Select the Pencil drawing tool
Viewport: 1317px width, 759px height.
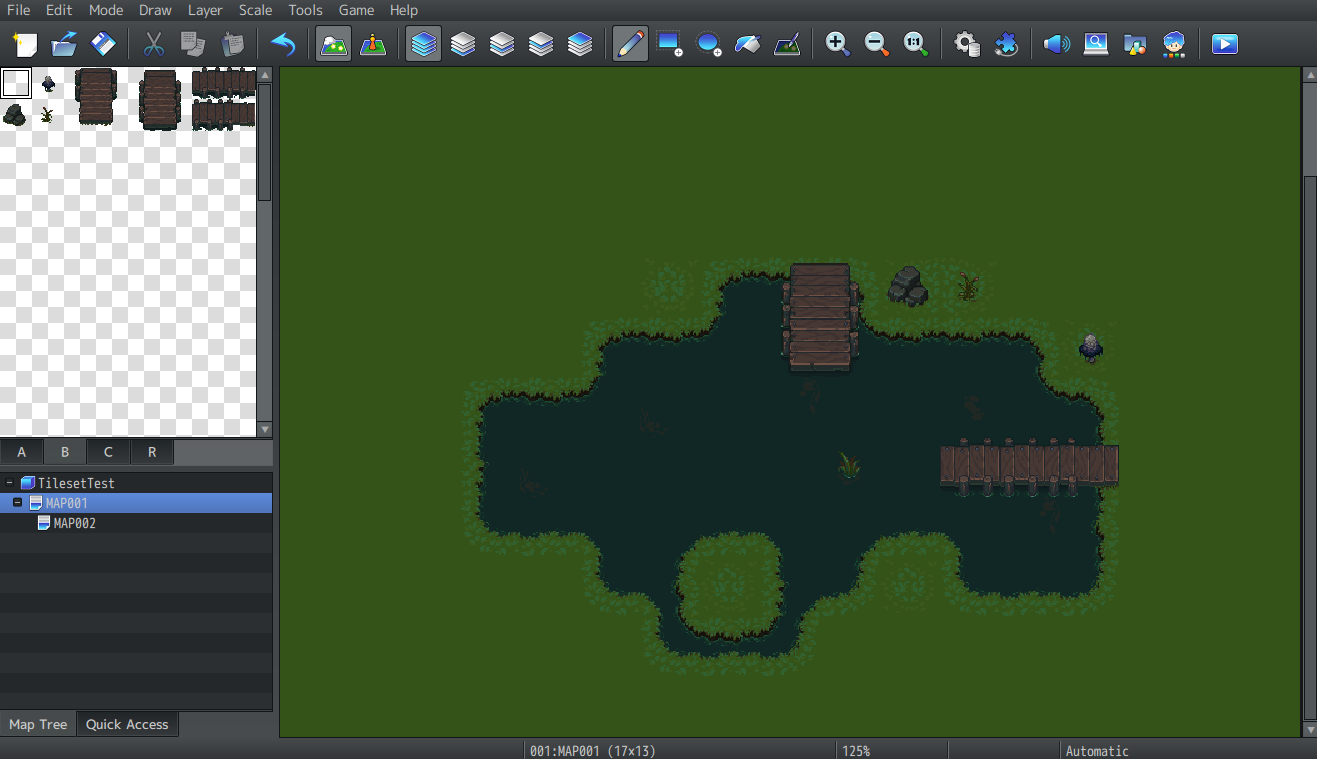[x=630, y=44]
